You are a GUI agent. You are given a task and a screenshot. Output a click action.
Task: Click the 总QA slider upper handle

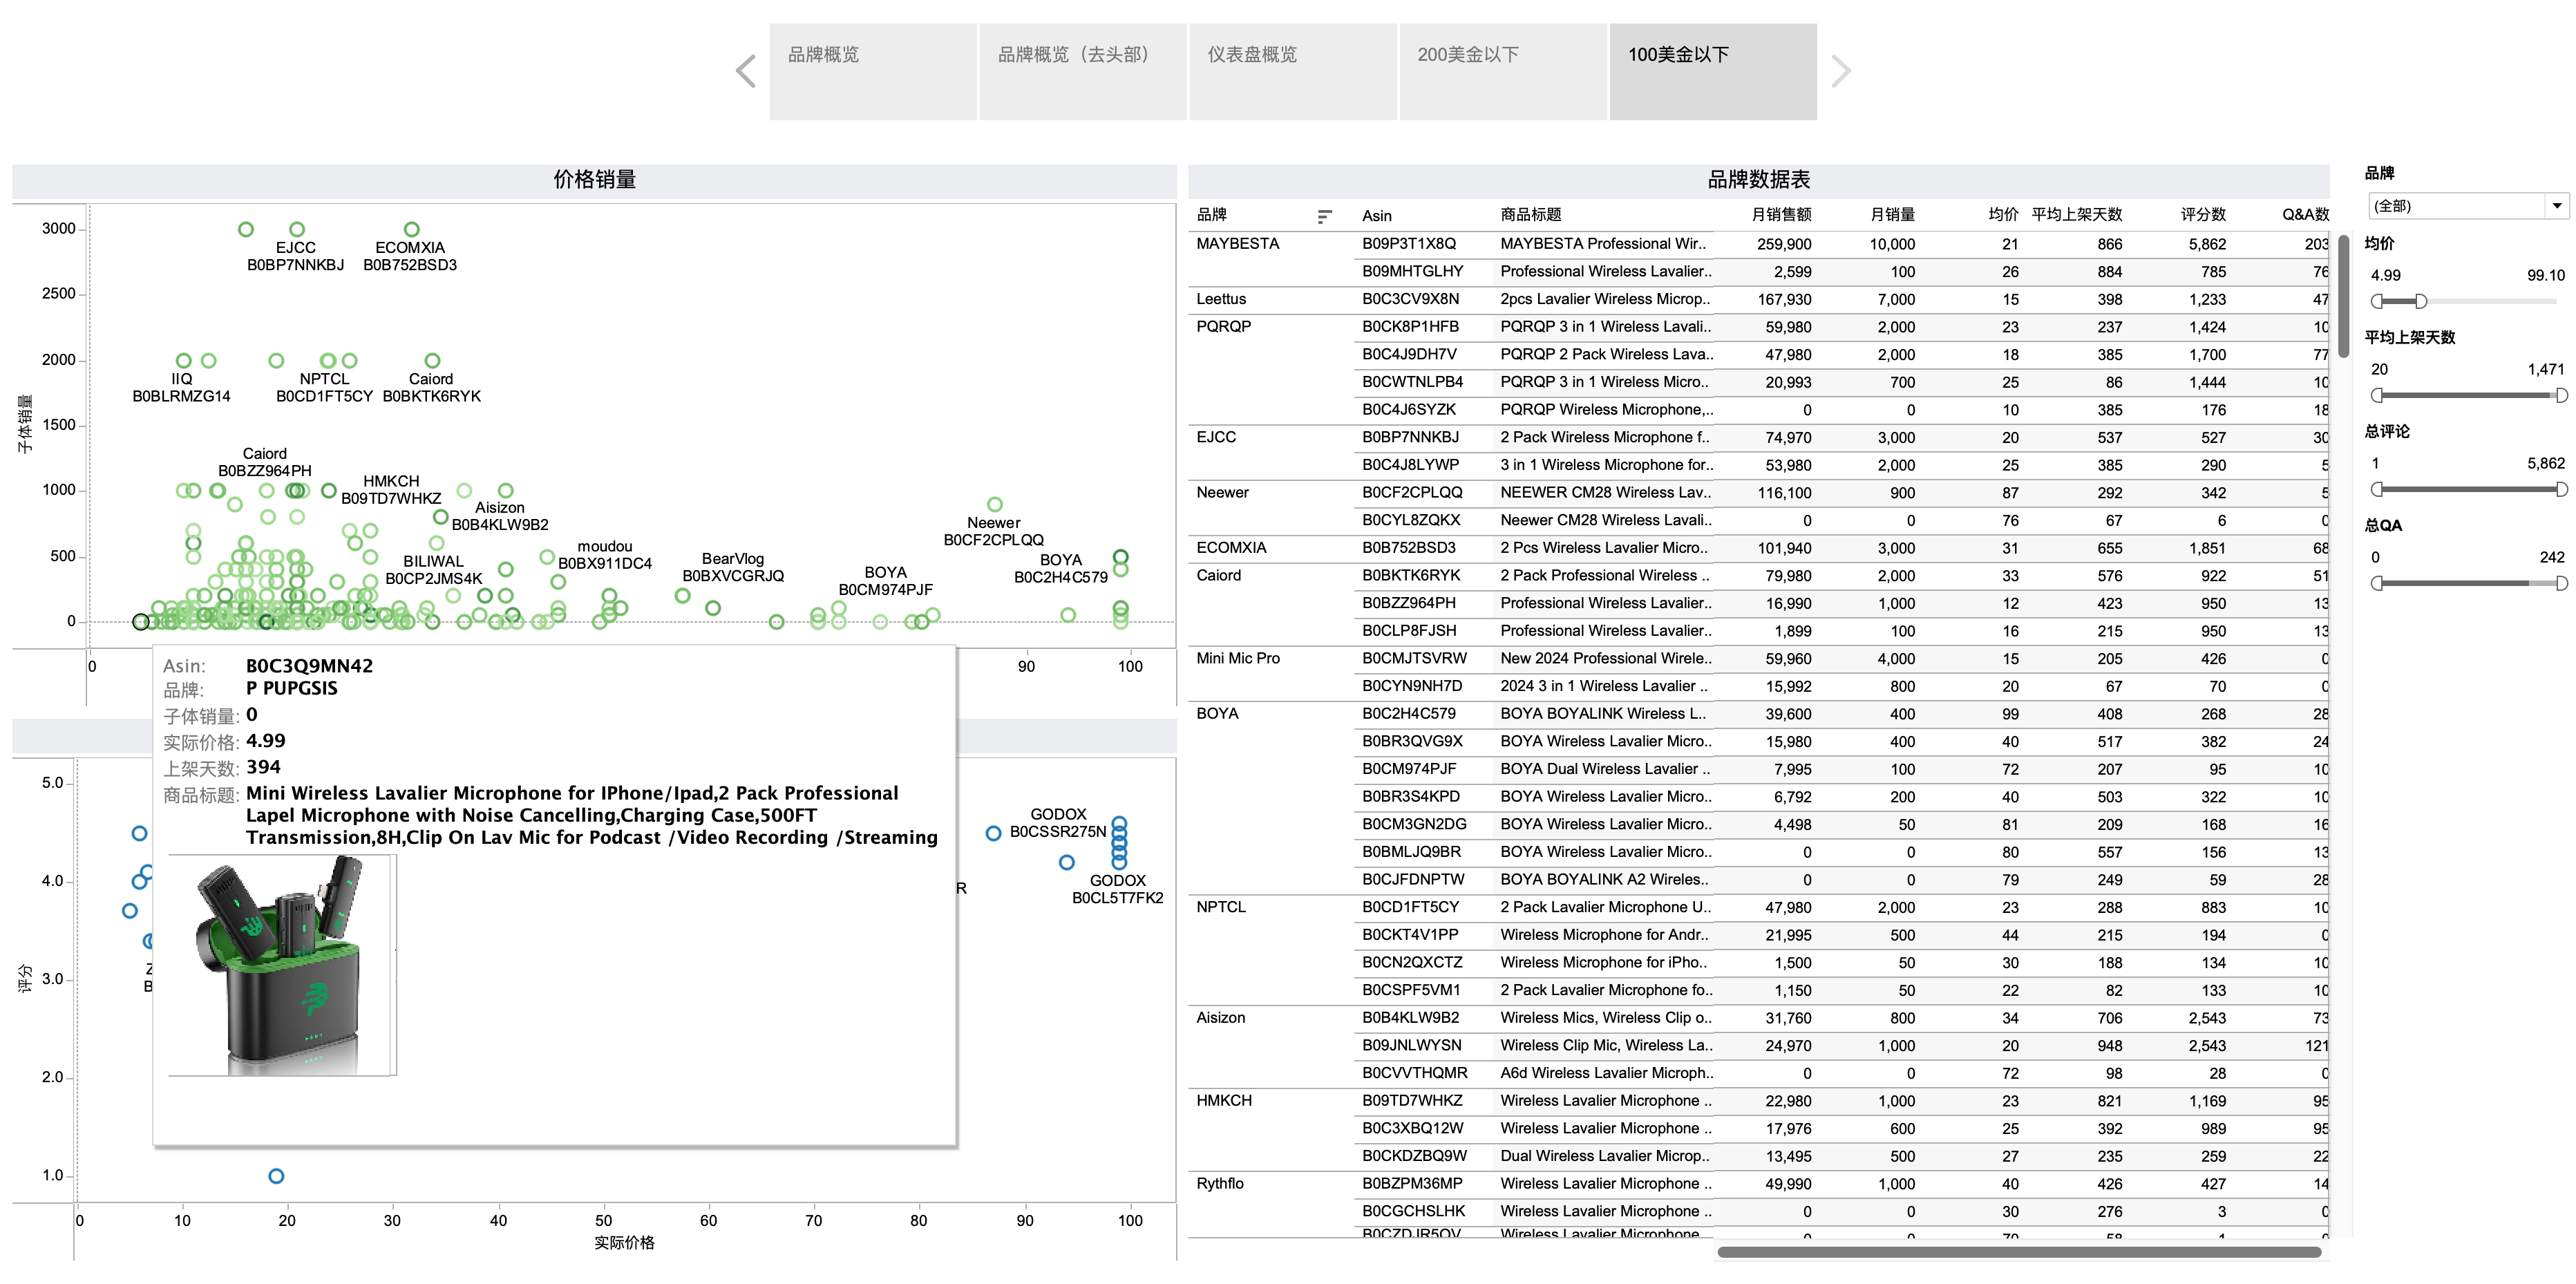[2561, 583]
